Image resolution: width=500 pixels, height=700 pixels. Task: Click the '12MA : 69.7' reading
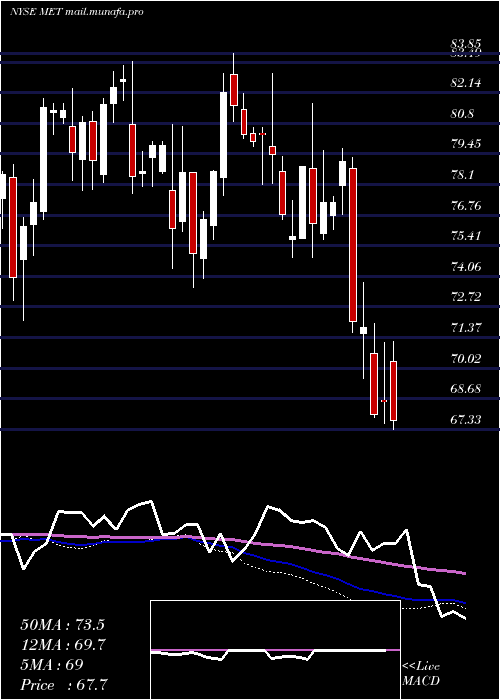[62, 645]
